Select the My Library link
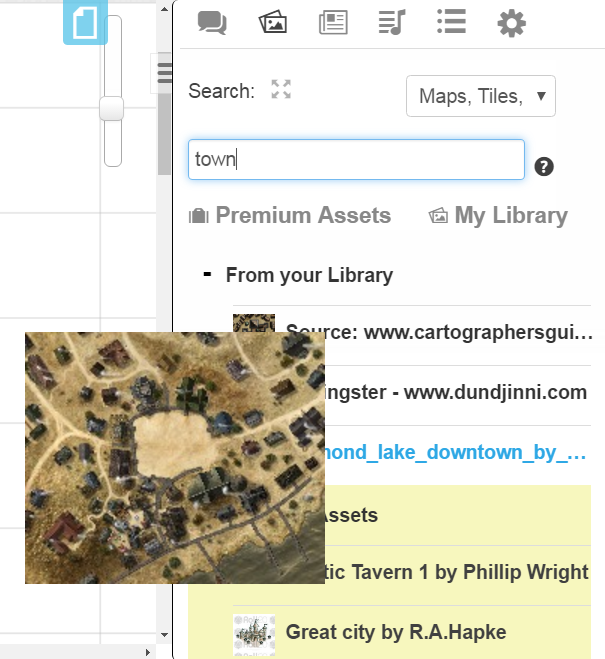The height and width of the screenshot is (659, 605). coord(498,215)
